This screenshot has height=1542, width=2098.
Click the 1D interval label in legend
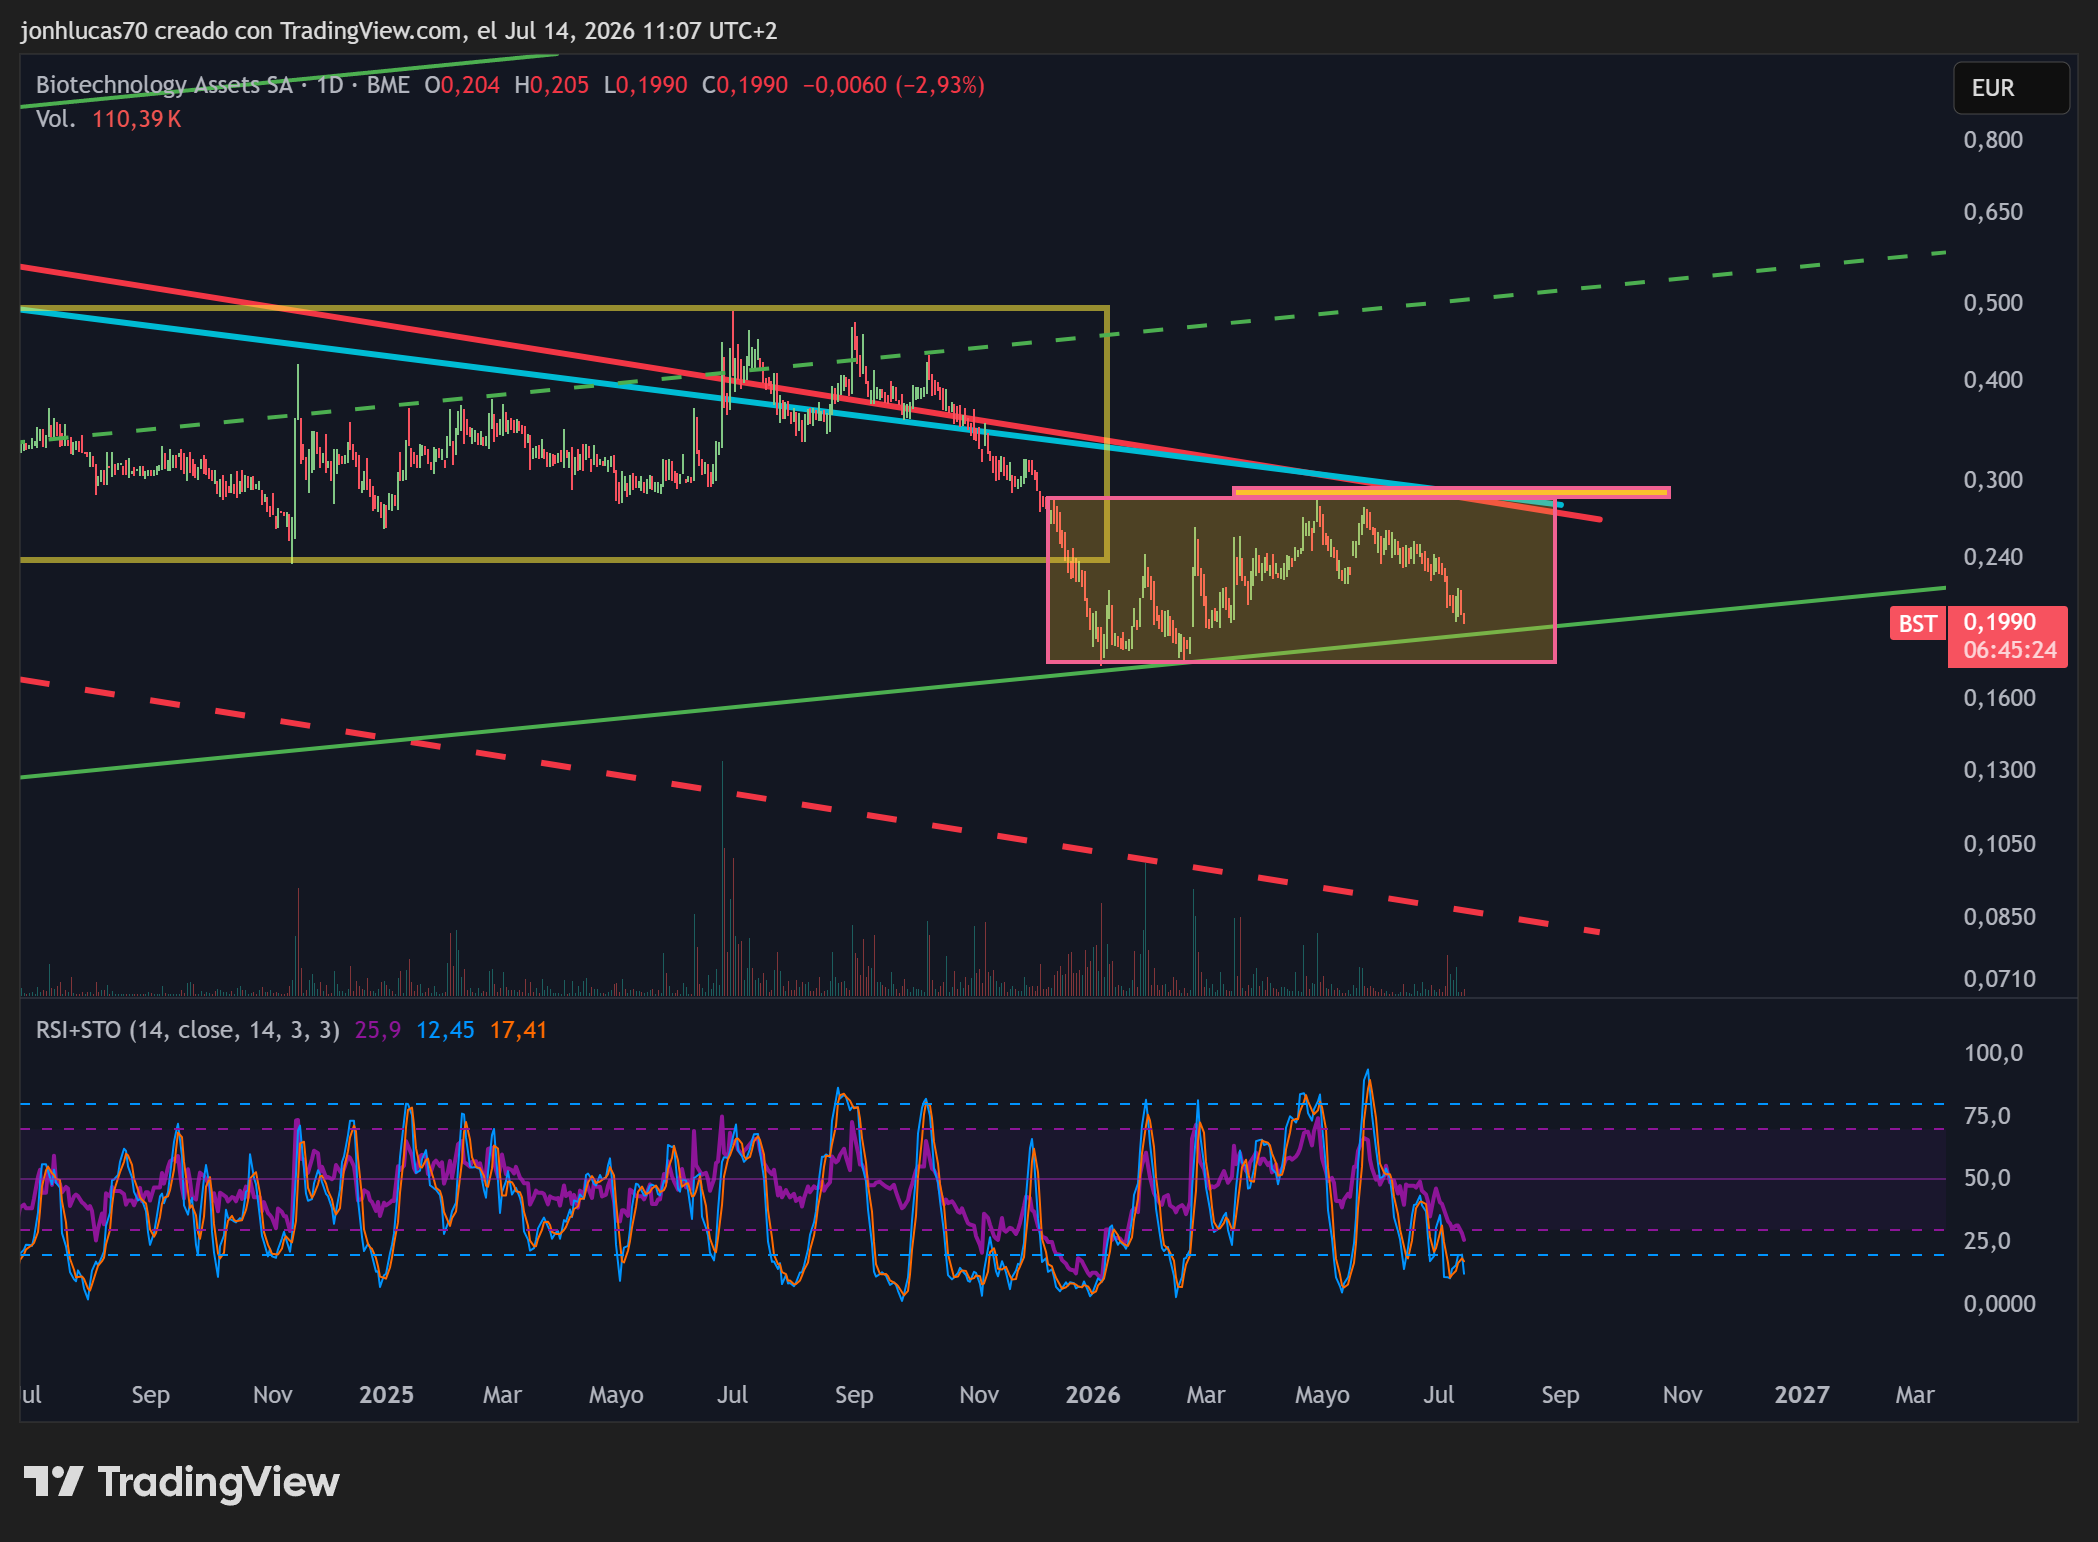[330, 85]
